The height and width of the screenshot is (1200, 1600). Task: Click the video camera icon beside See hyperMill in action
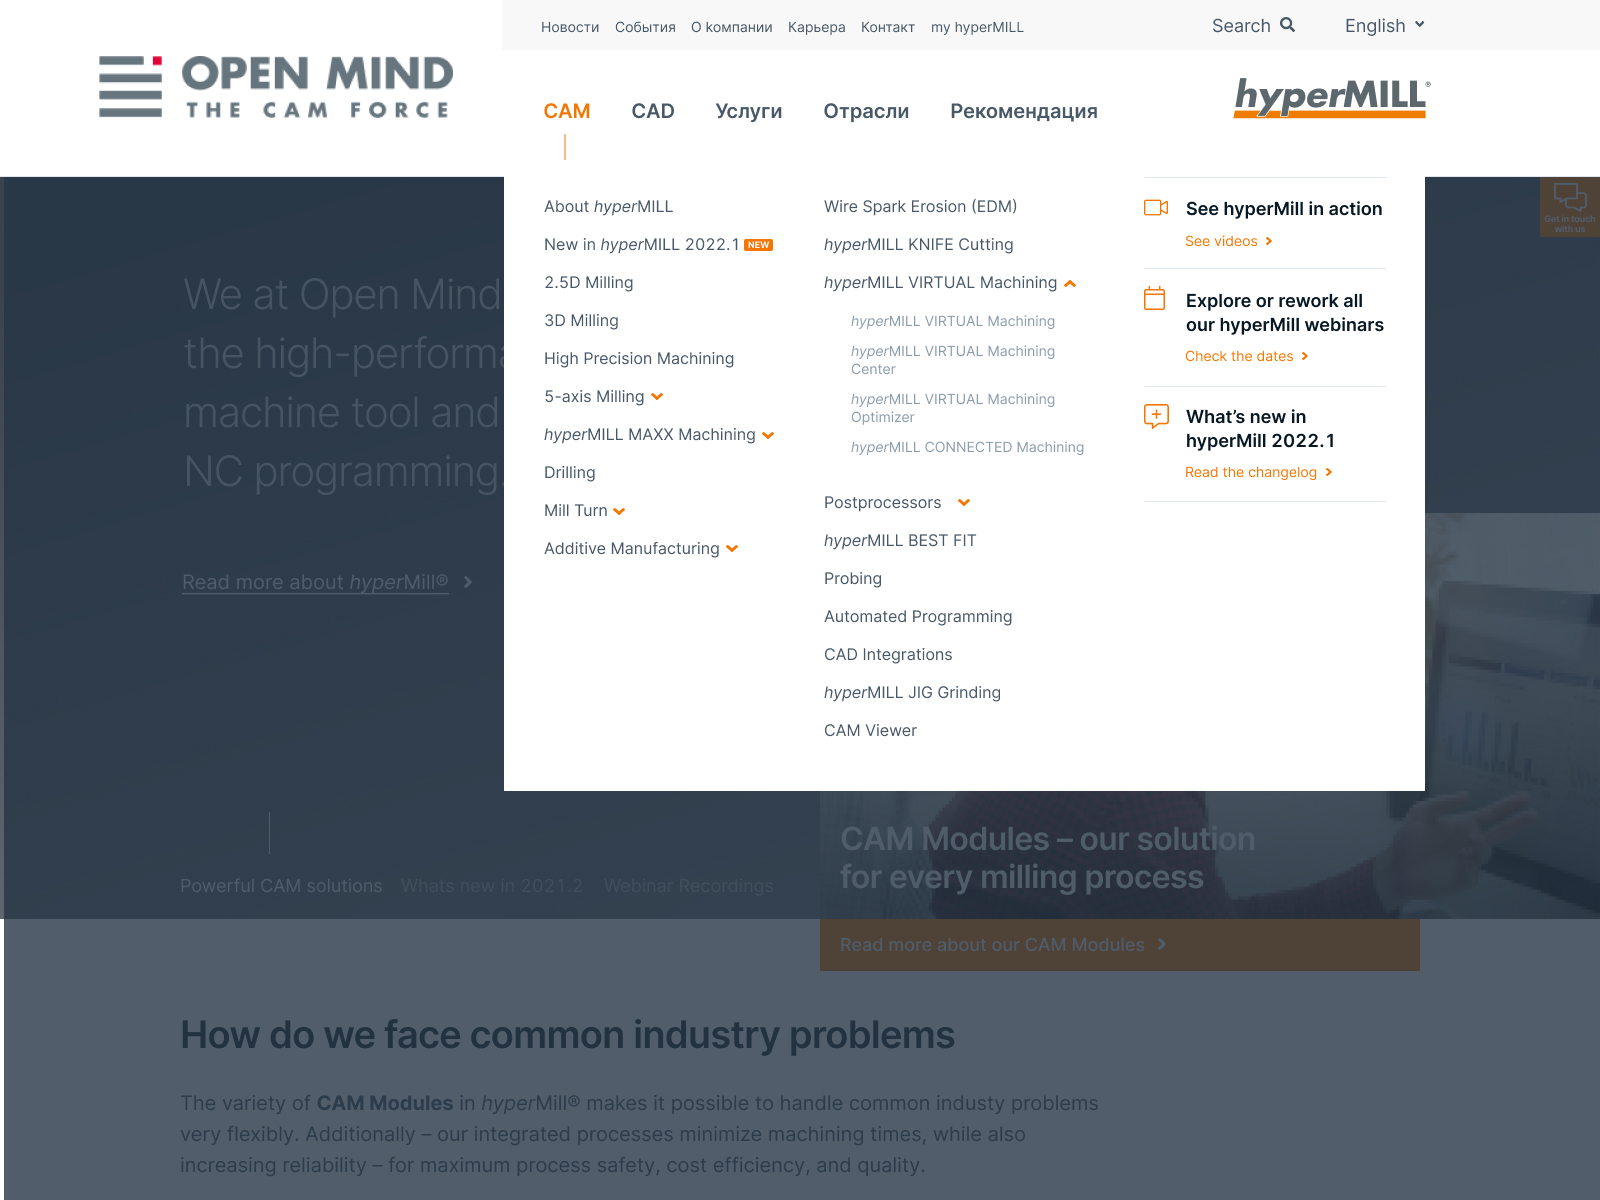[1156, 208]
